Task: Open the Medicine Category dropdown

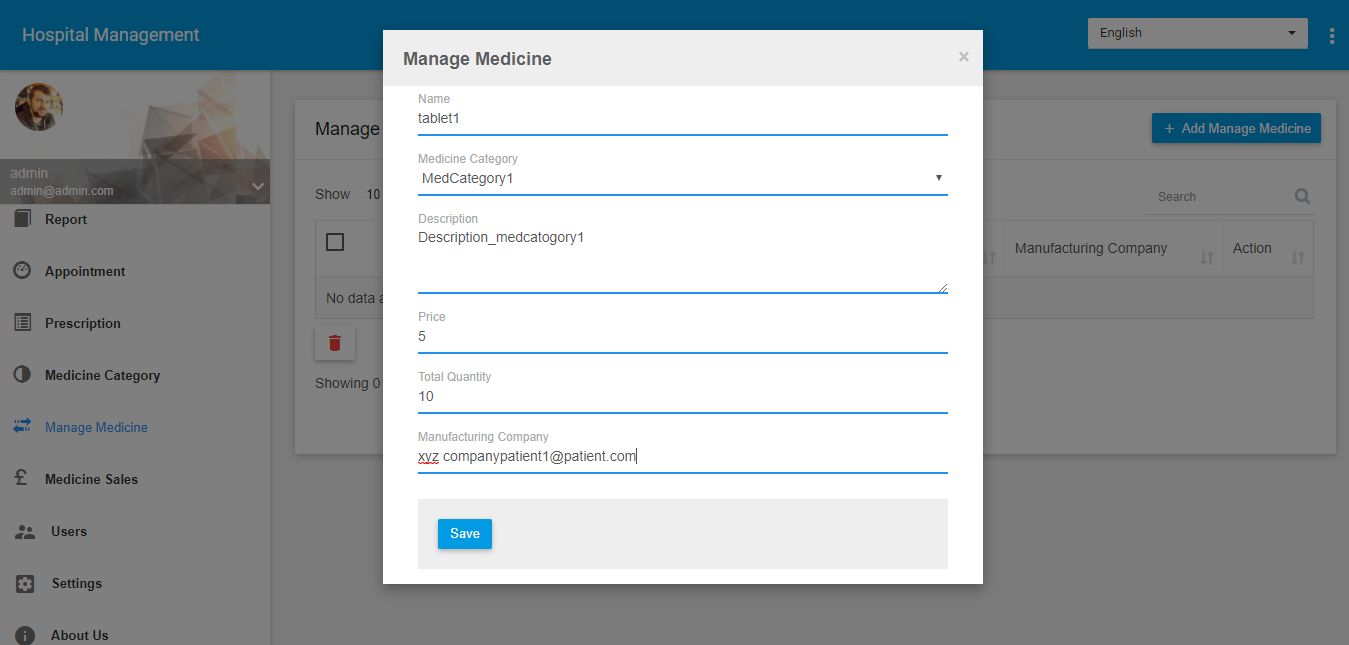Action: 682,178
